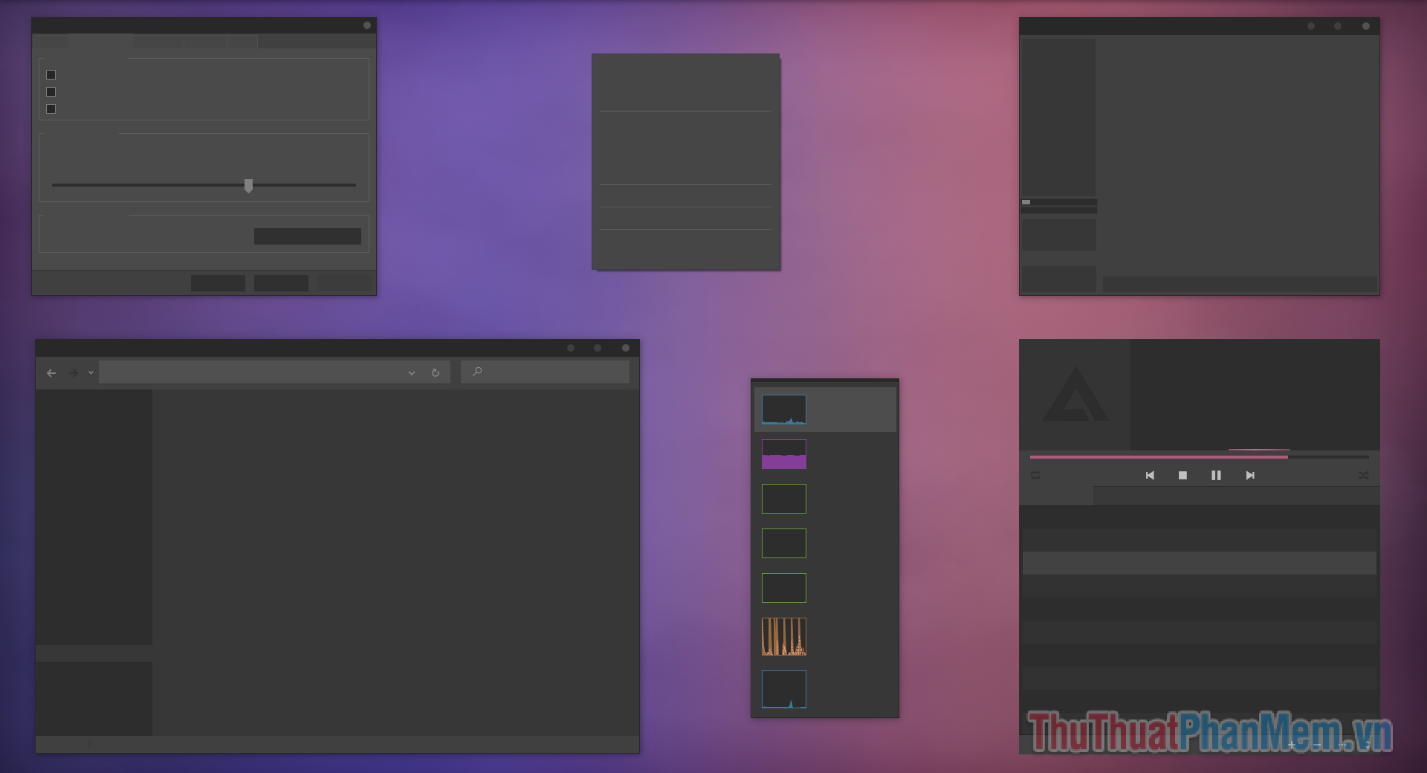Screen dimensions: 1427x773
Task: Toggle shuffle mode in media player
Action: tap(1363, 475)
